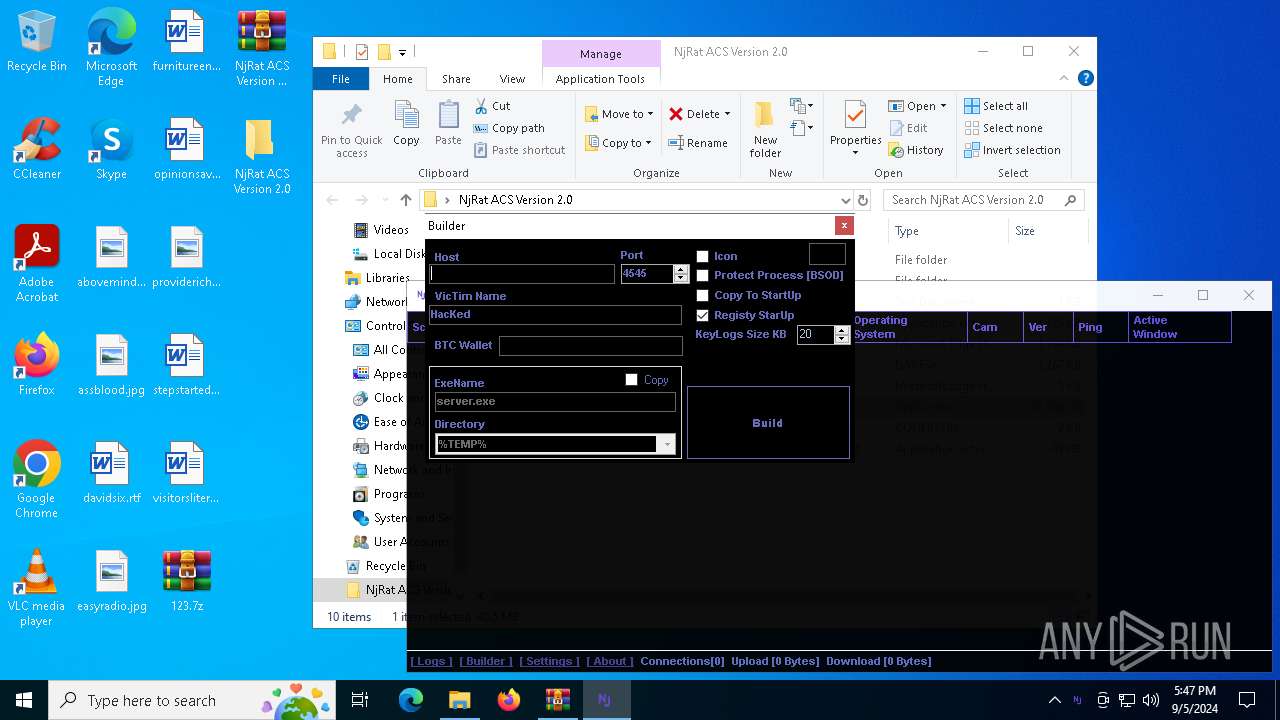Screen dimensions: 1280x720
Task: Close the Builder dialog
Action: coord(844,226)
